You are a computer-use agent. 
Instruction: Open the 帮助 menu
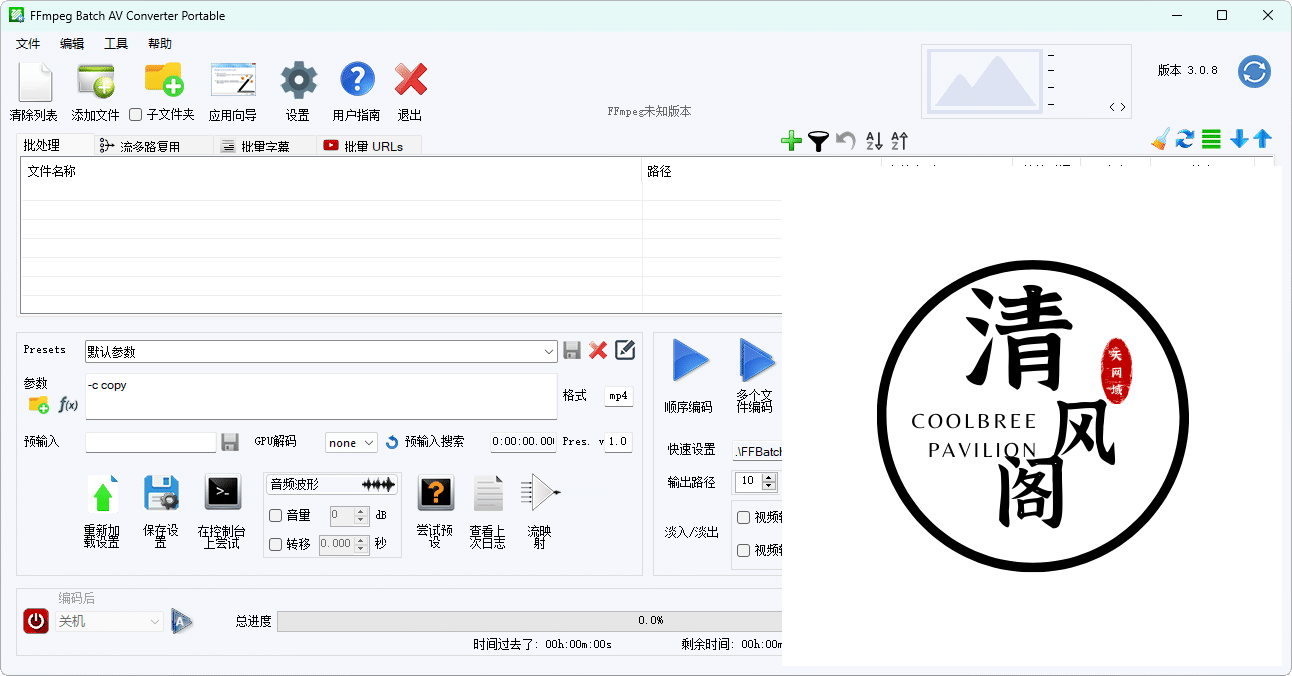coord(160,44)
